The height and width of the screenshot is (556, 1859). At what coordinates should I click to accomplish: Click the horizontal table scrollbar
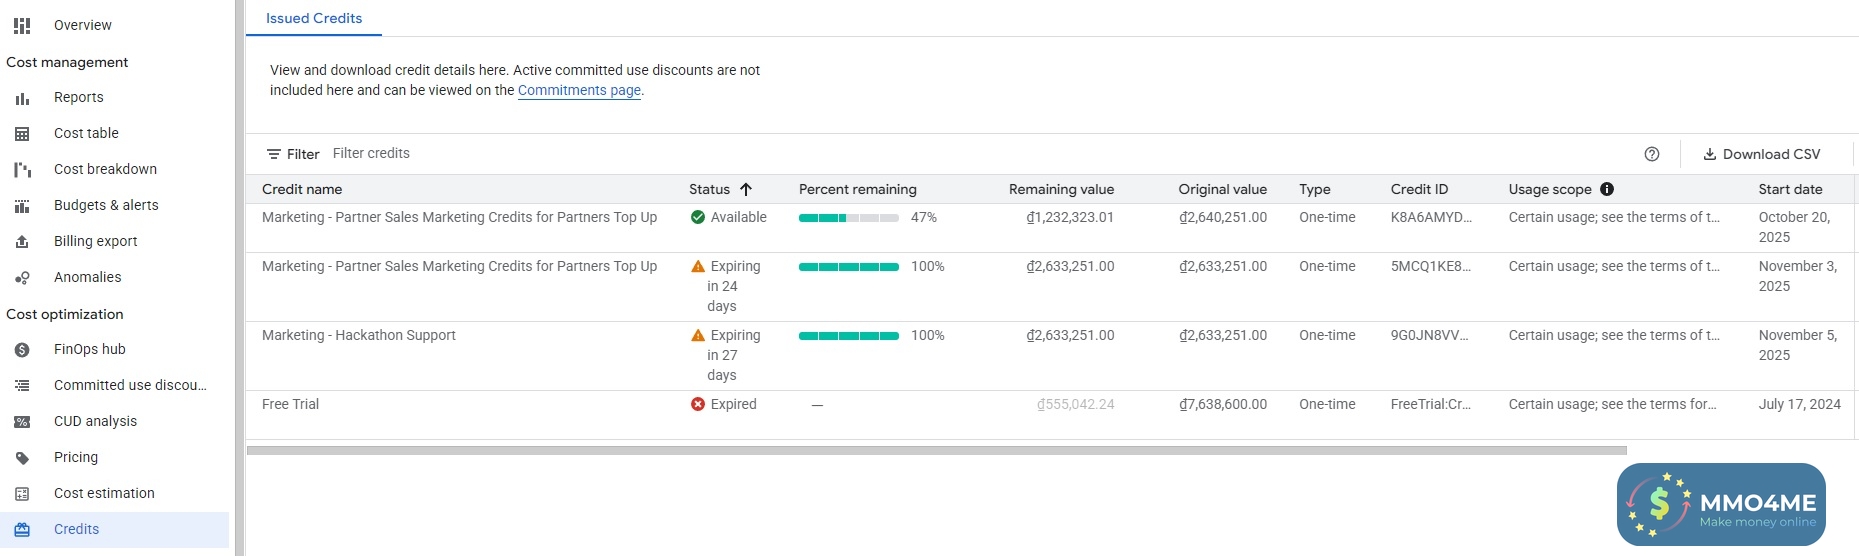tap(936, 450)
